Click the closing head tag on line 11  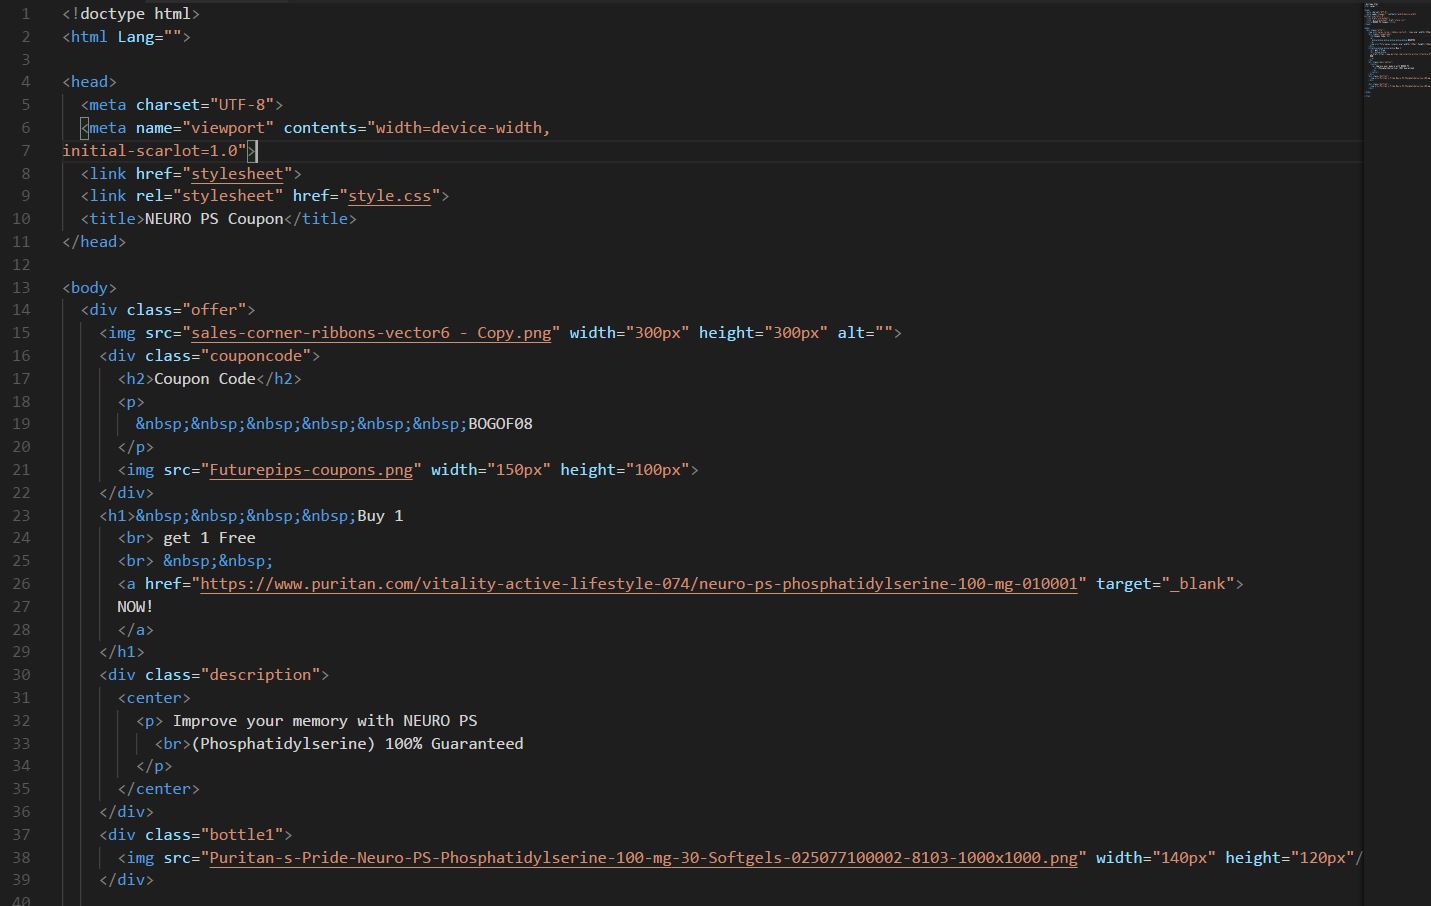point(94,242)
